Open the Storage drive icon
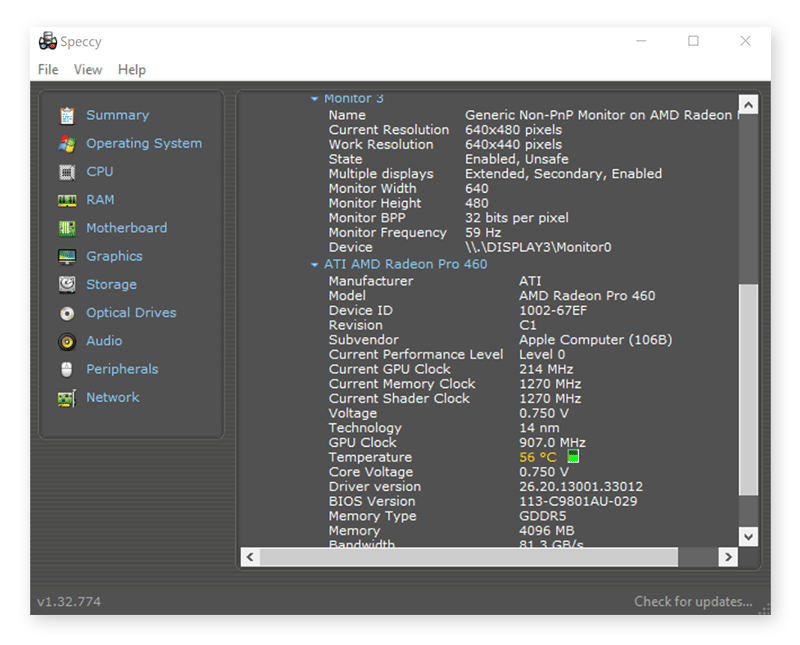Image resolution: width=800 pixels, height=645 pixels. (x=67, y=285)
